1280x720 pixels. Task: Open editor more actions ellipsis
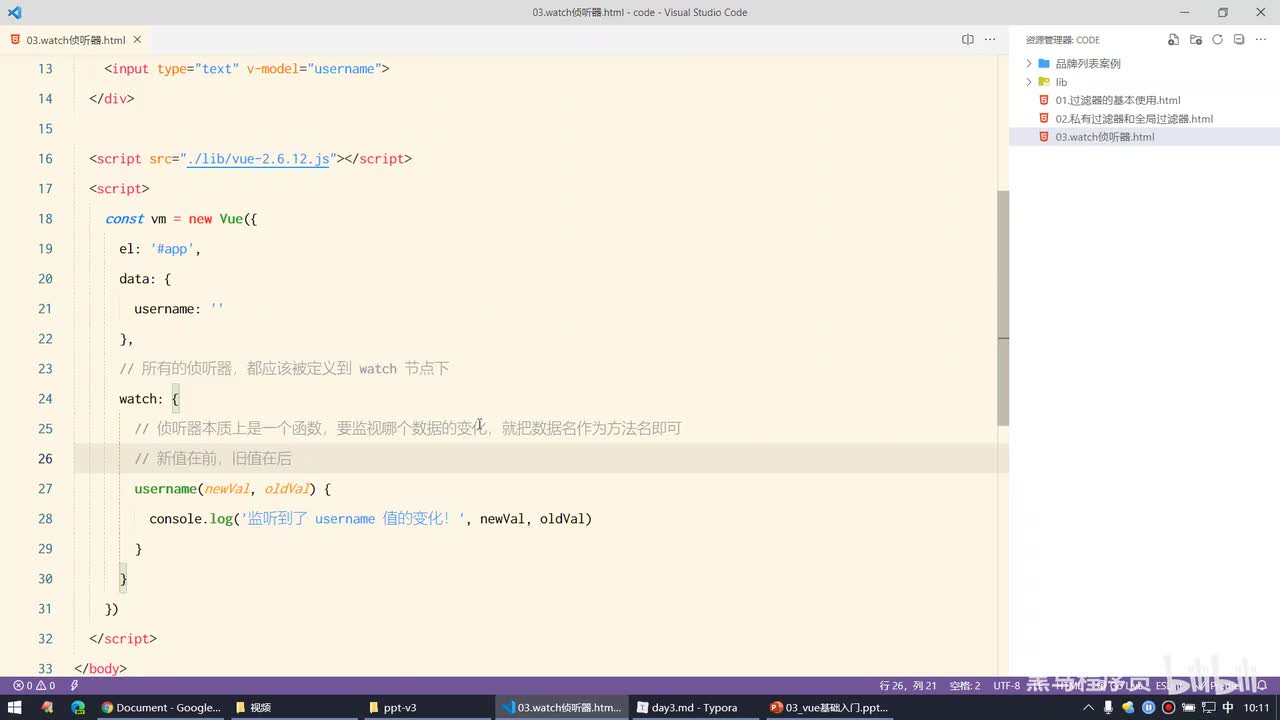click(x=990, y=40)
